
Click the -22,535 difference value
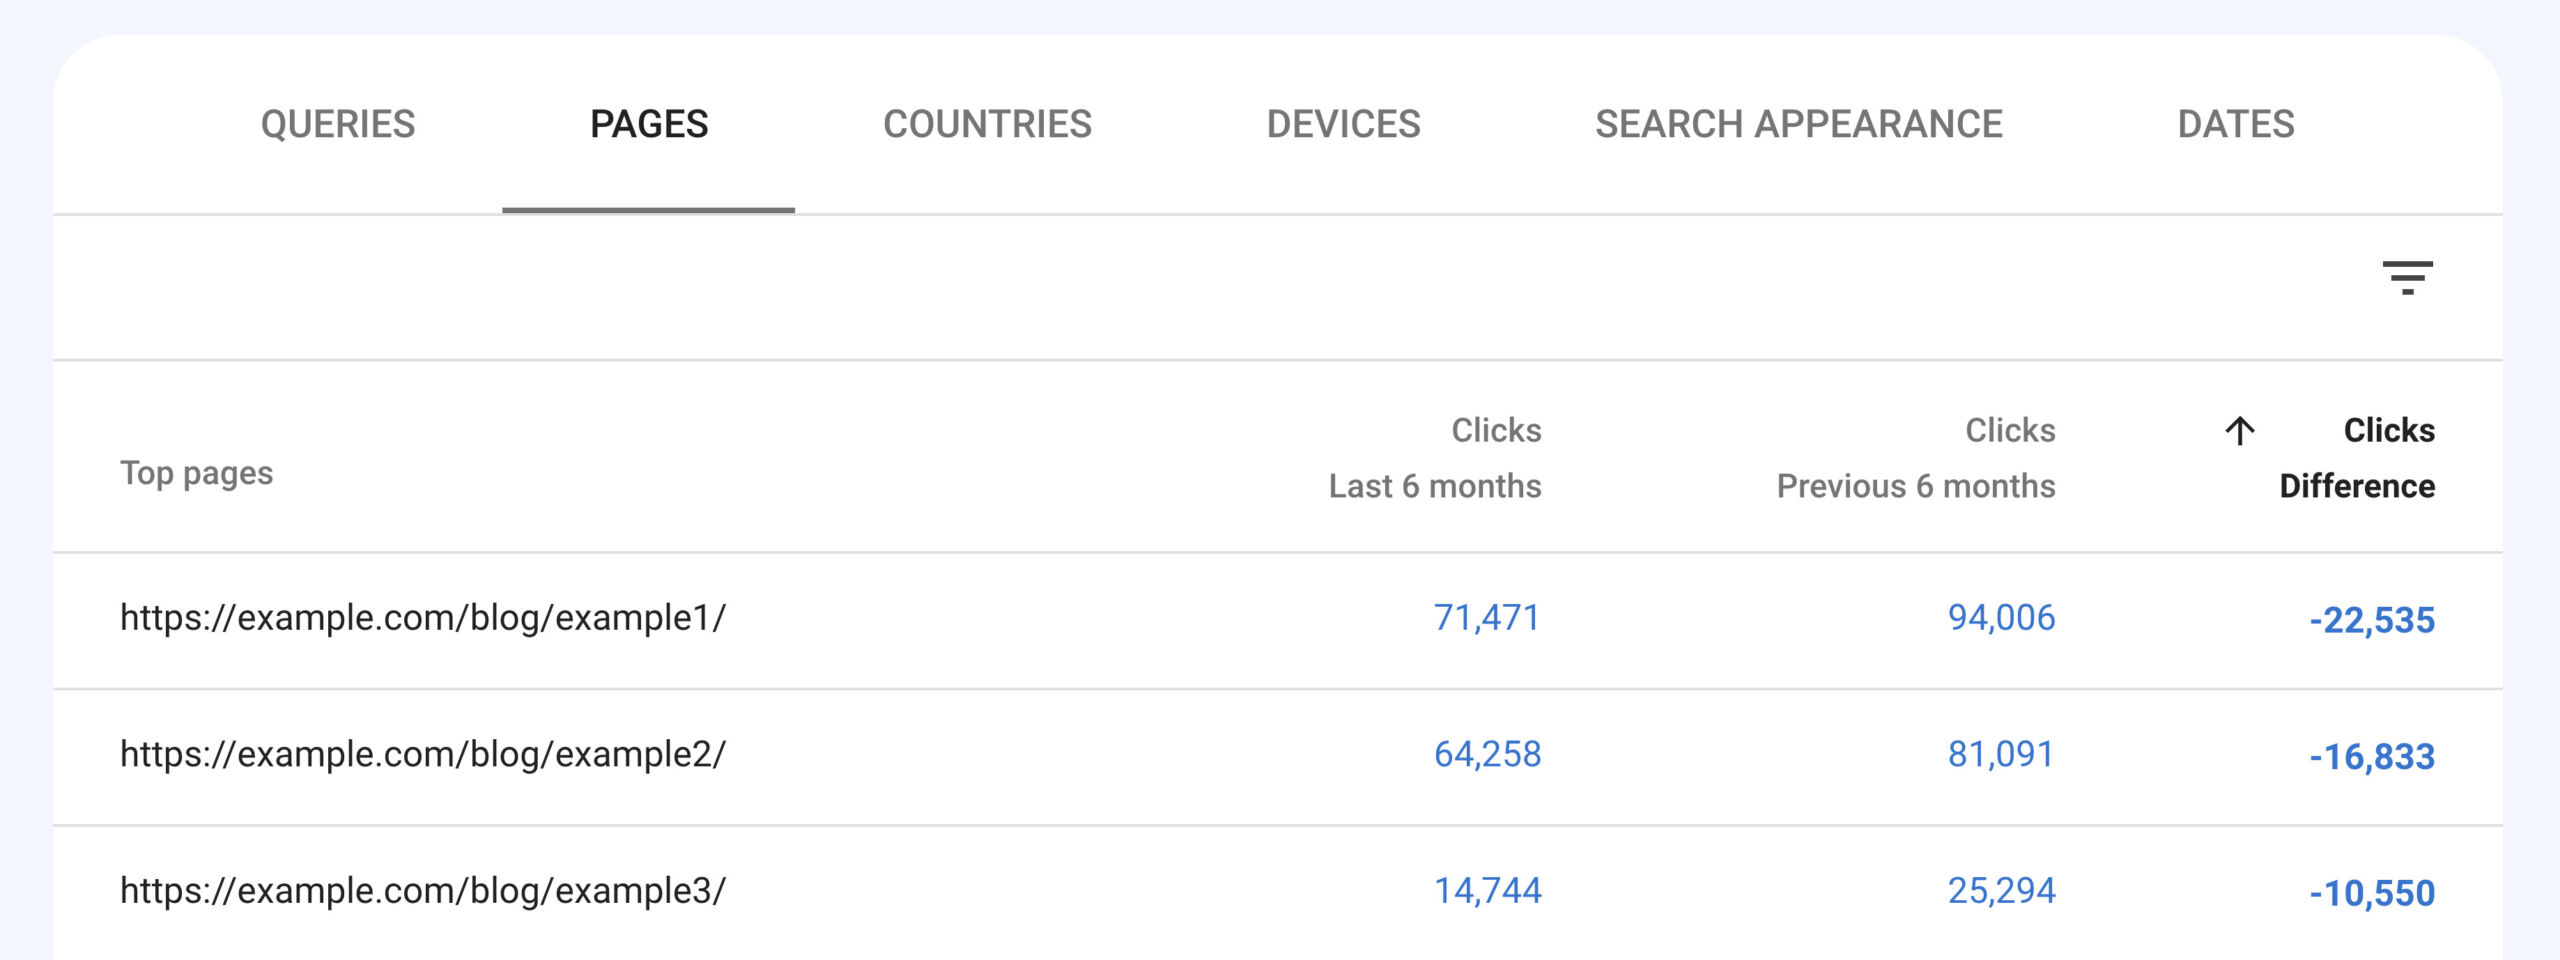(2372, 620)
